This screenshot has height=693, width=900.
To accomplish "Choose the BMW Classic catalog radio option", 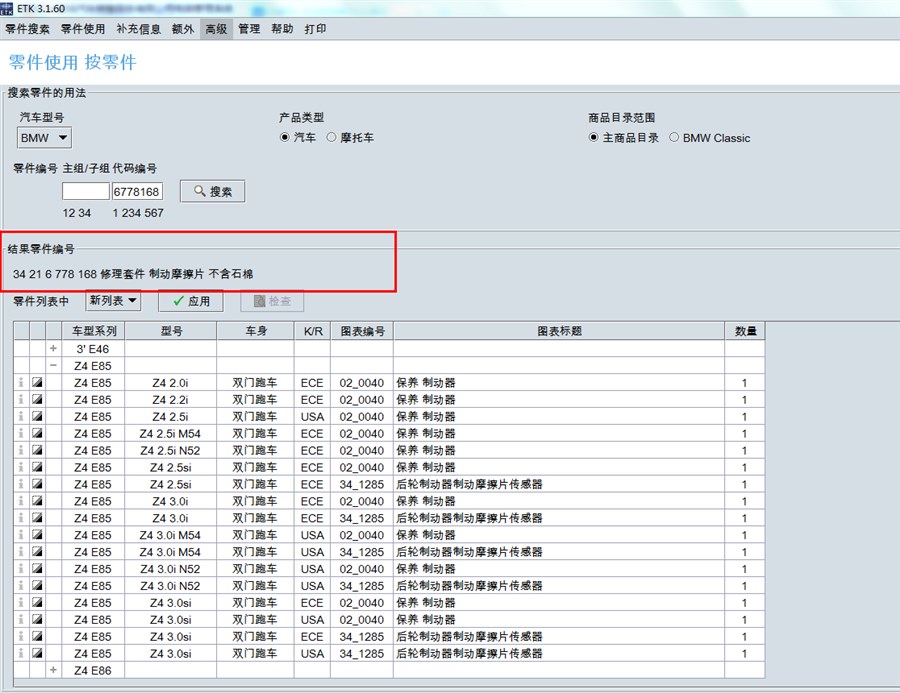I will point(674,138).
